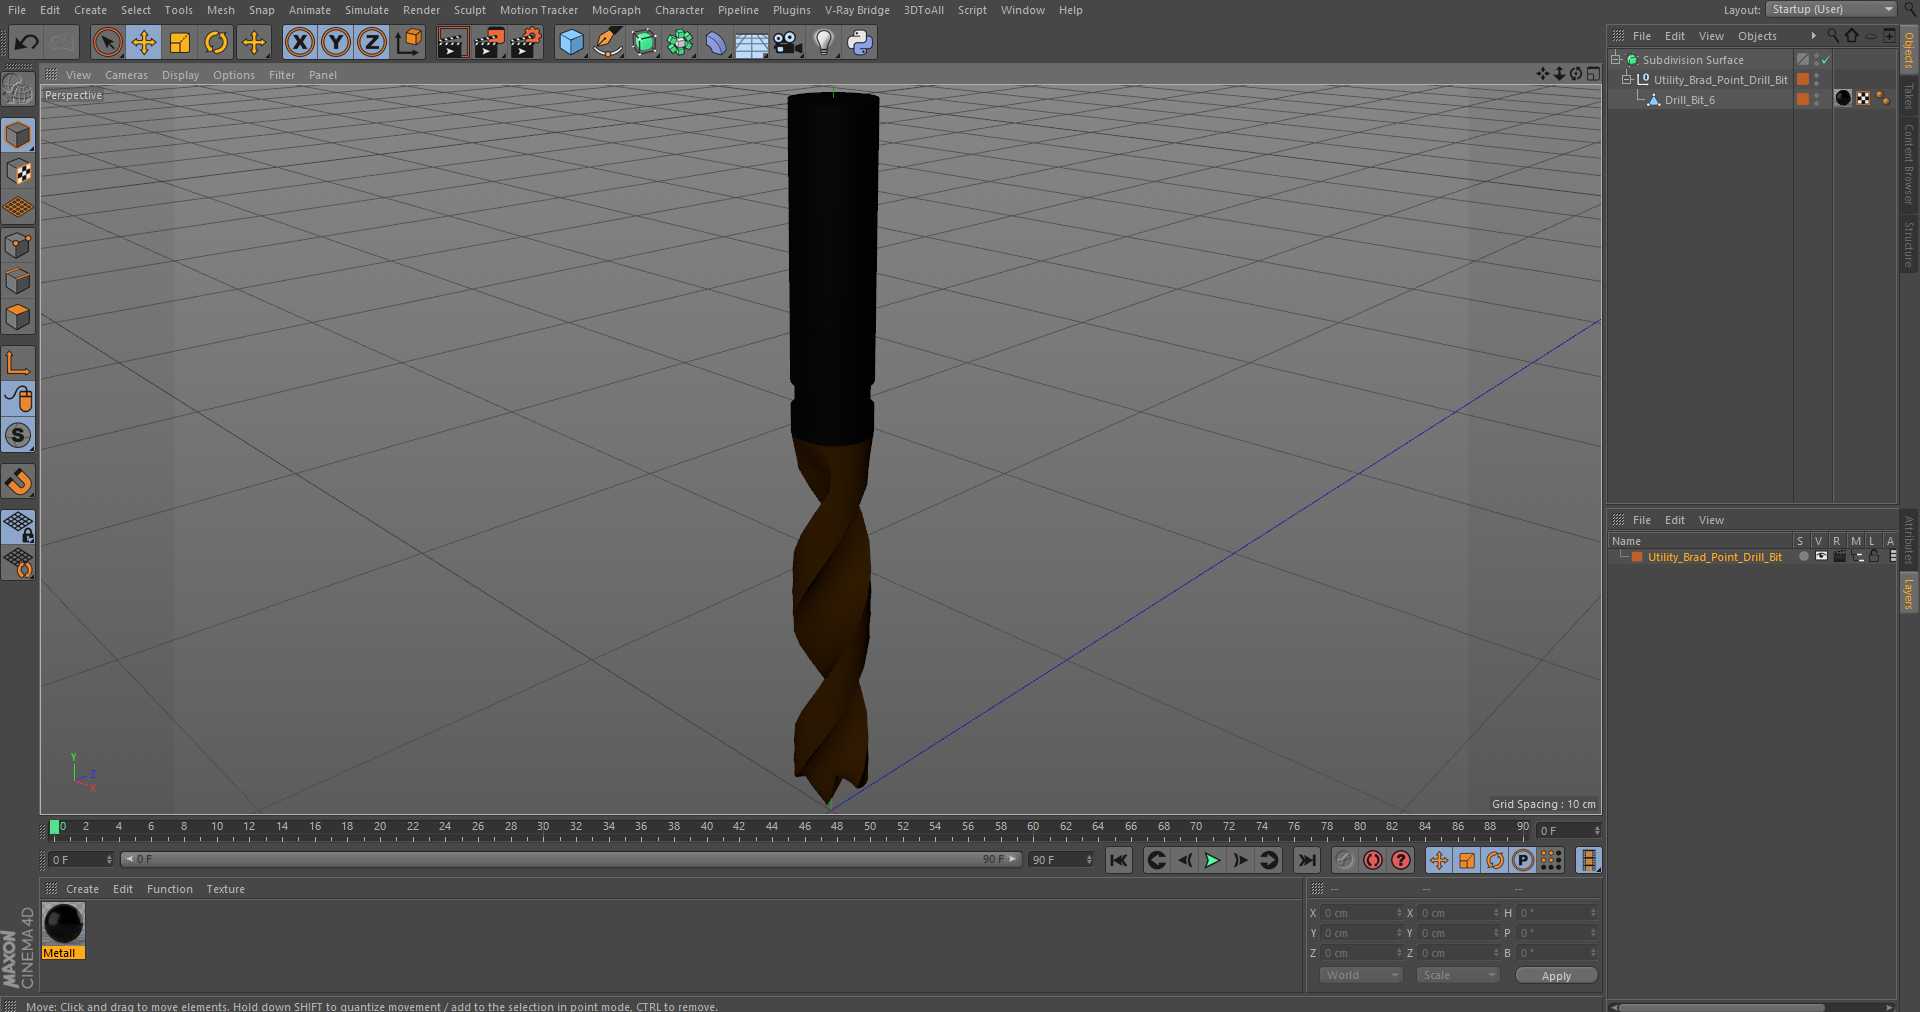Collapse the Utility_Brad_Point_Drill_Bit null
Viewport: 1920px width, 1012px height.
(1627, 80)
